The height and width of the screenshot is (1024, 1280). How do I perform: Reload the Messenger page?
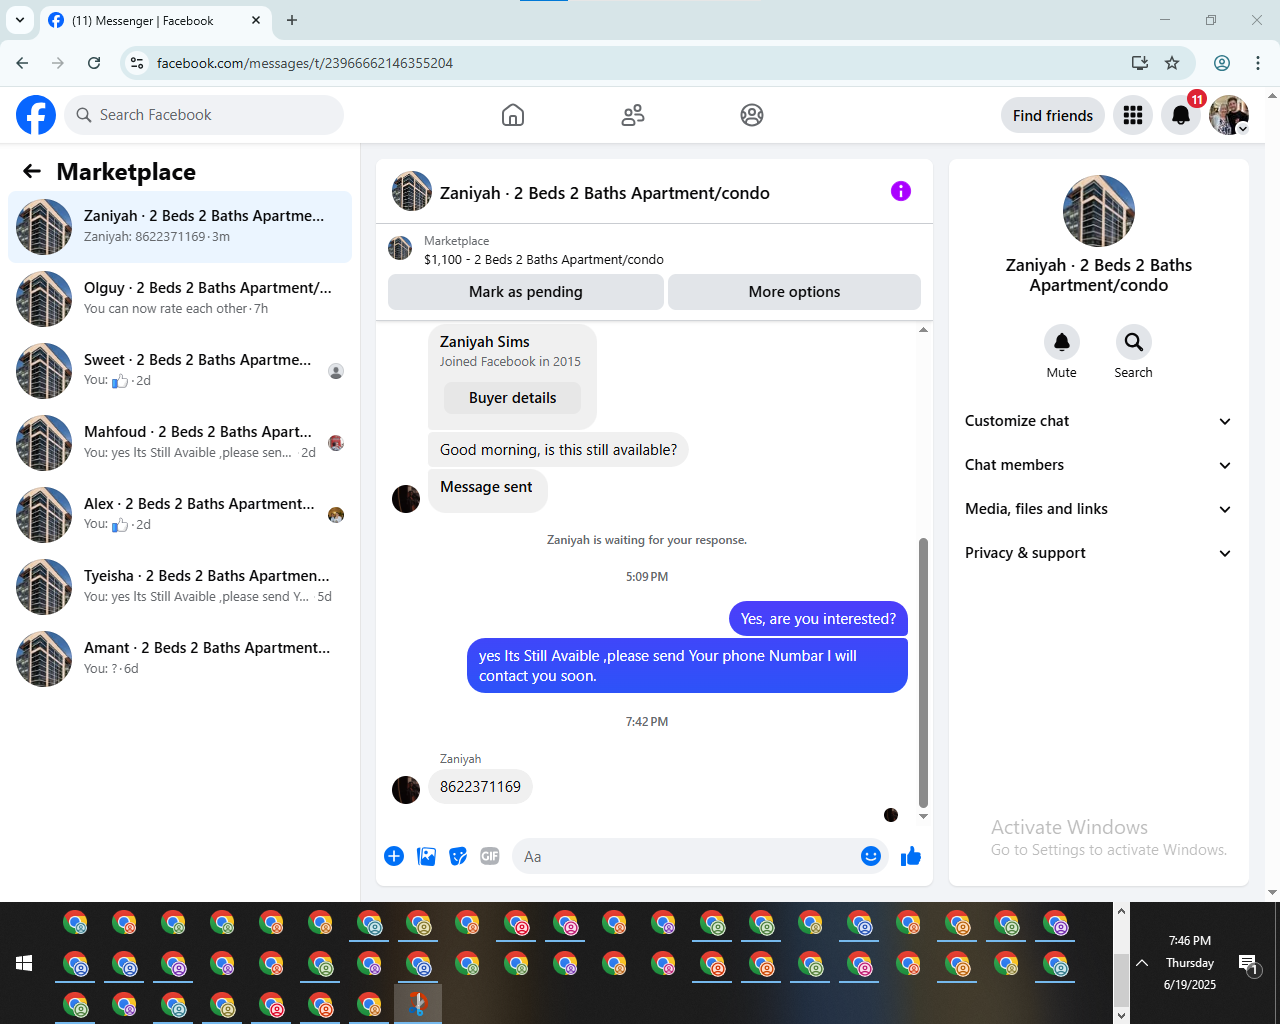pyautogui.click(x=94, y=63)
